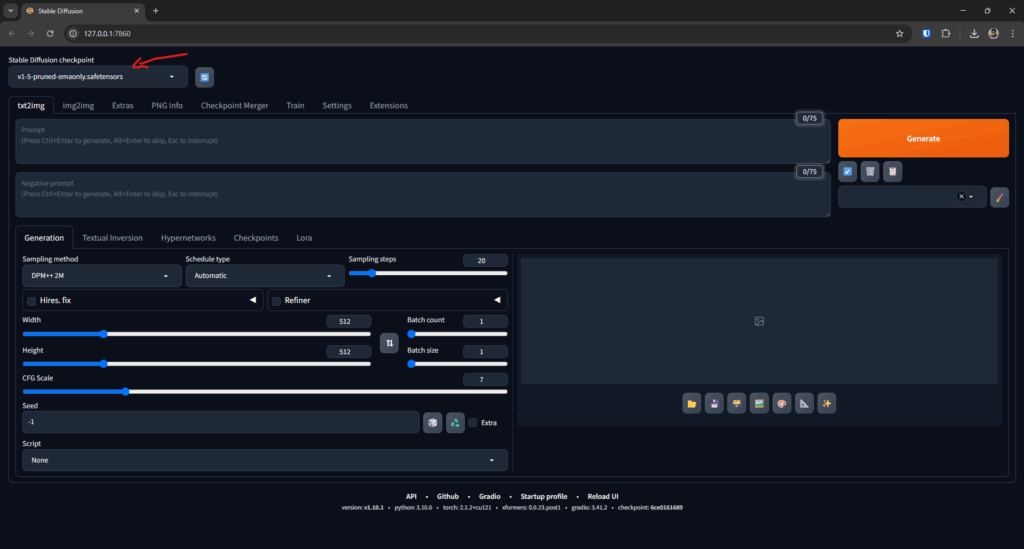The width and height of the screenshot is (1024, 549).
Task: Save the image with floppy icon
Action: 714,403
